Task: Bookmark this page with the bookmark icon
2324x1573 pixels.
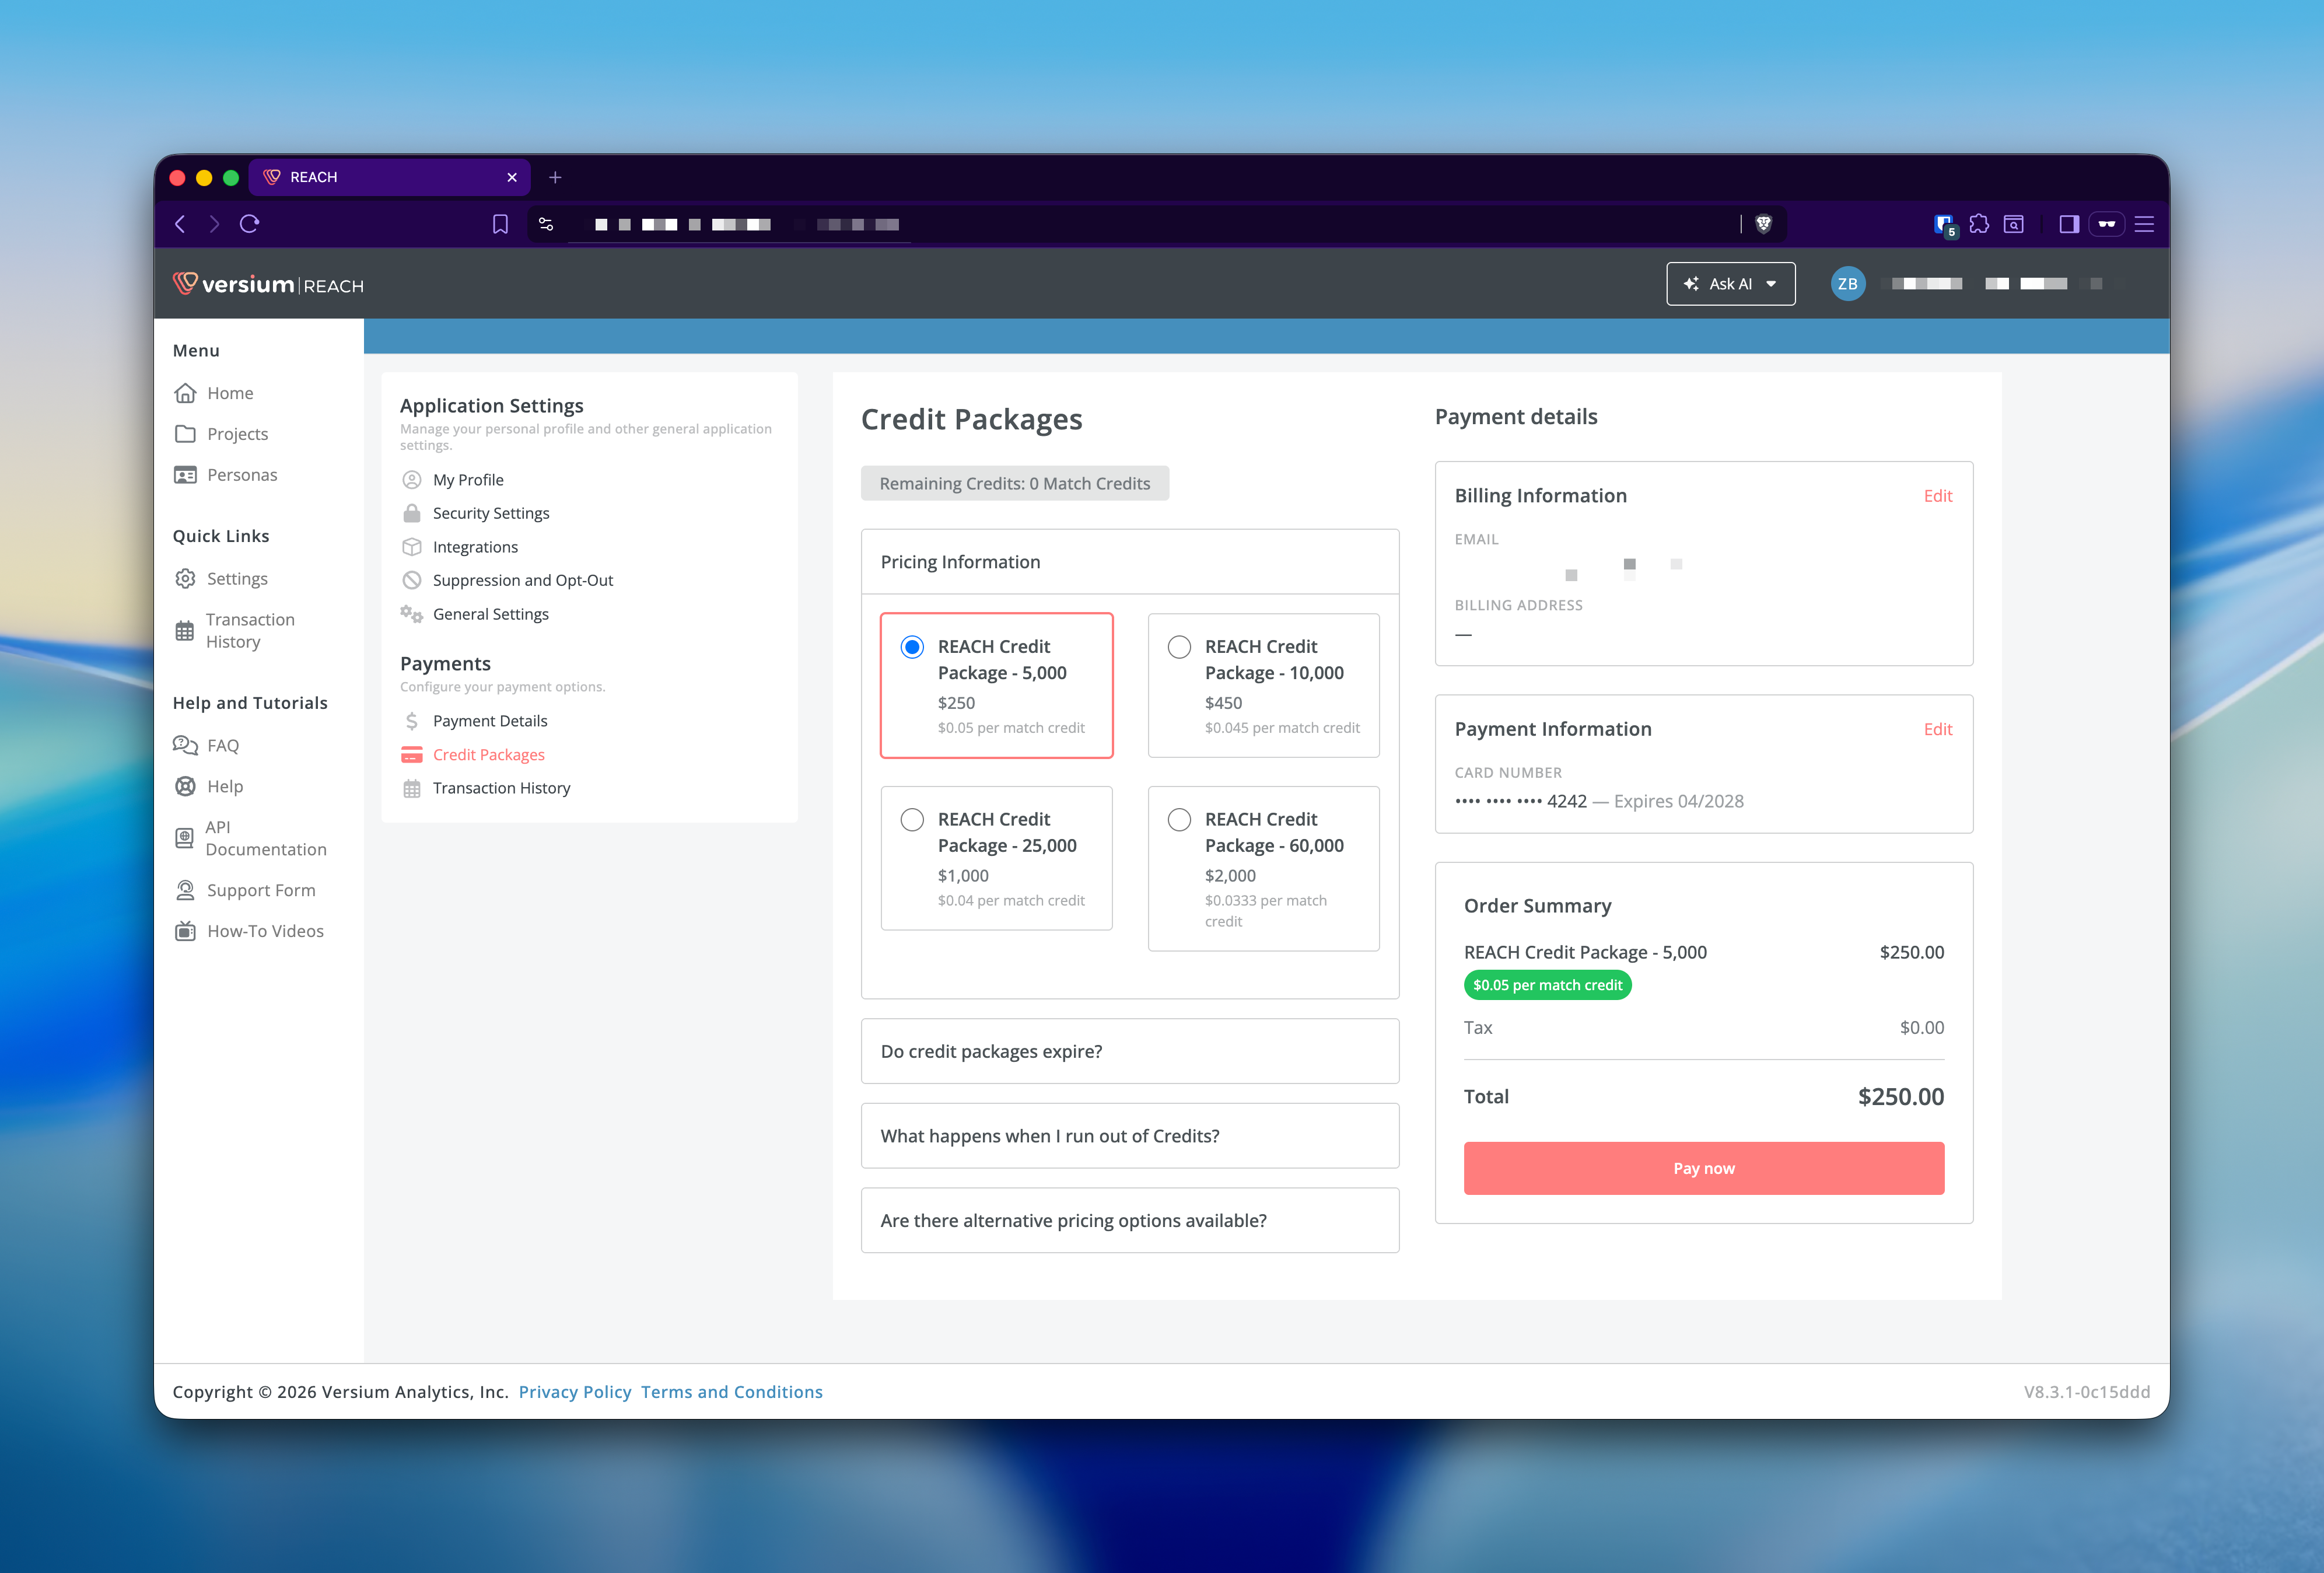Action: point(500,224)
